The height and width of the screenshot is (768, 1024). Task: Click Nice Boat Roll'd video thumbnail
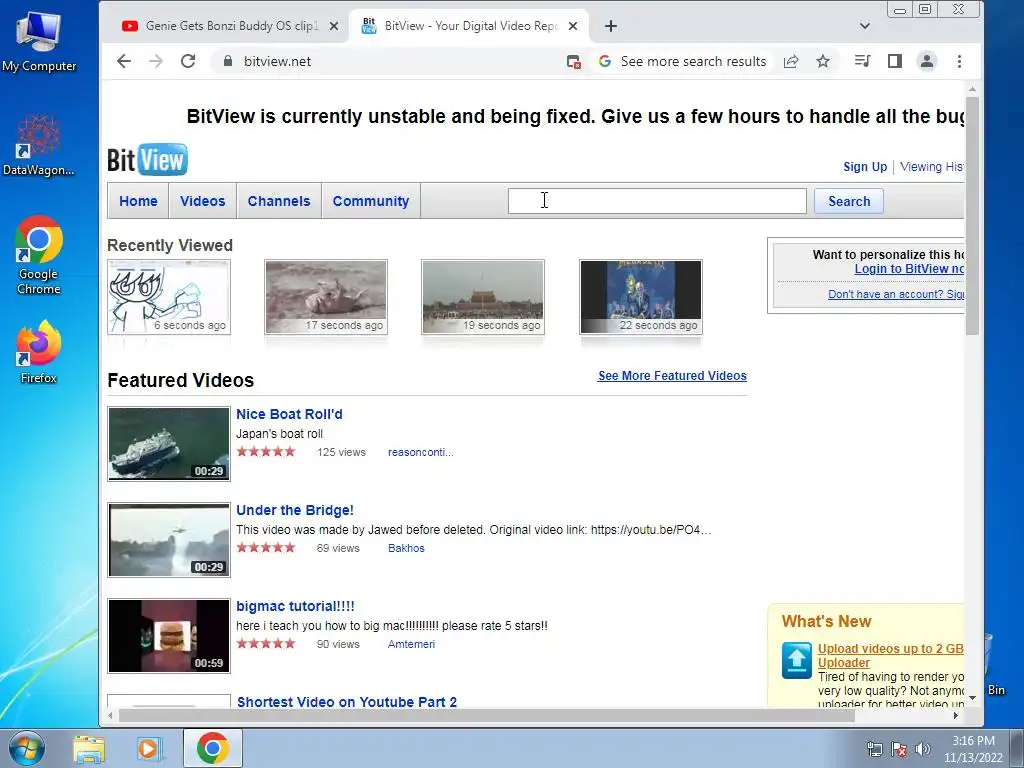(x=168, y=444)
